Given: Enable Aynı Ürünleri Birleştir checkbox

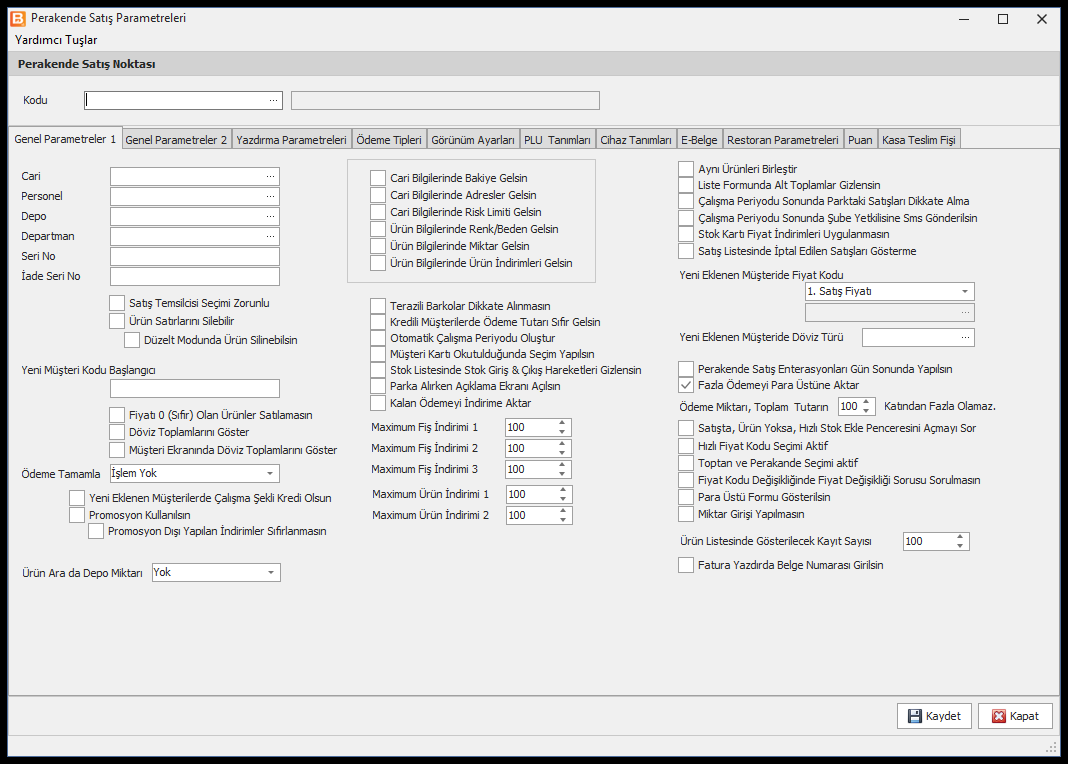Looking at the screenshot, I should [x=686, y=169].
